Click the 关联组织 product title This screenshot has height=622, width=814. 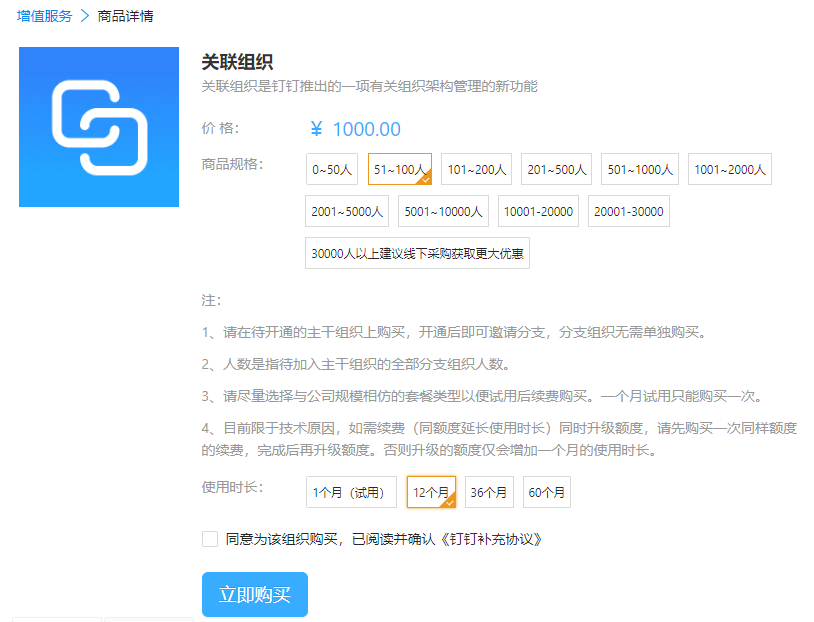[x=237, y=62]
